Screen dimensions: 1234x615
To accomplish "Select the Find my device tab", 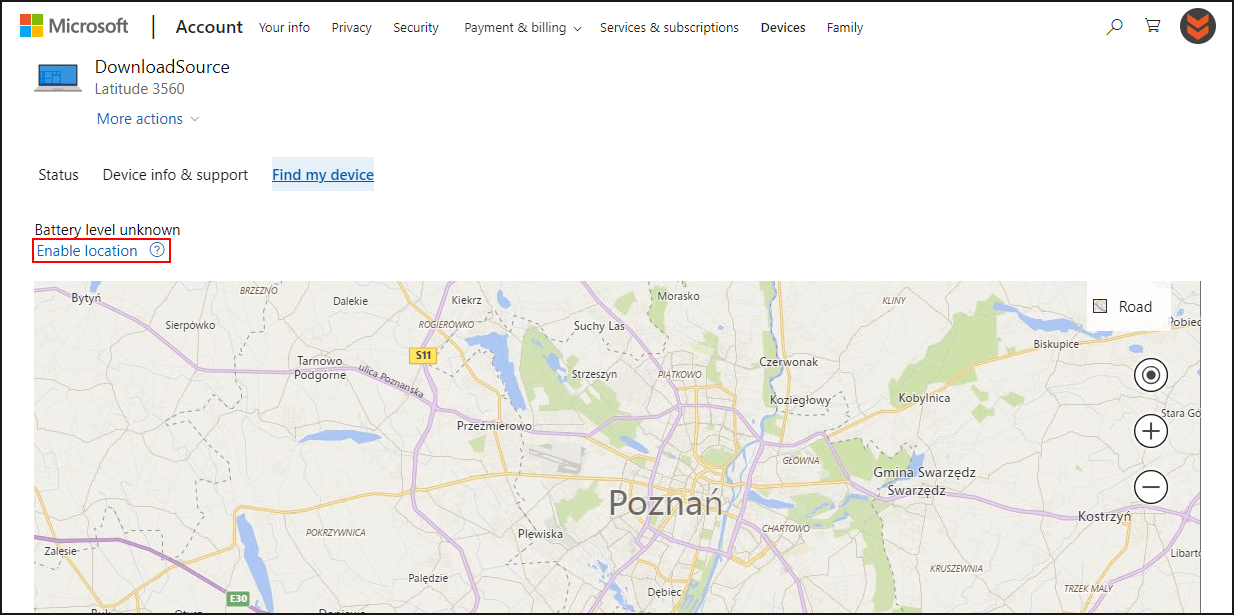I will click(x=323, y=175).
